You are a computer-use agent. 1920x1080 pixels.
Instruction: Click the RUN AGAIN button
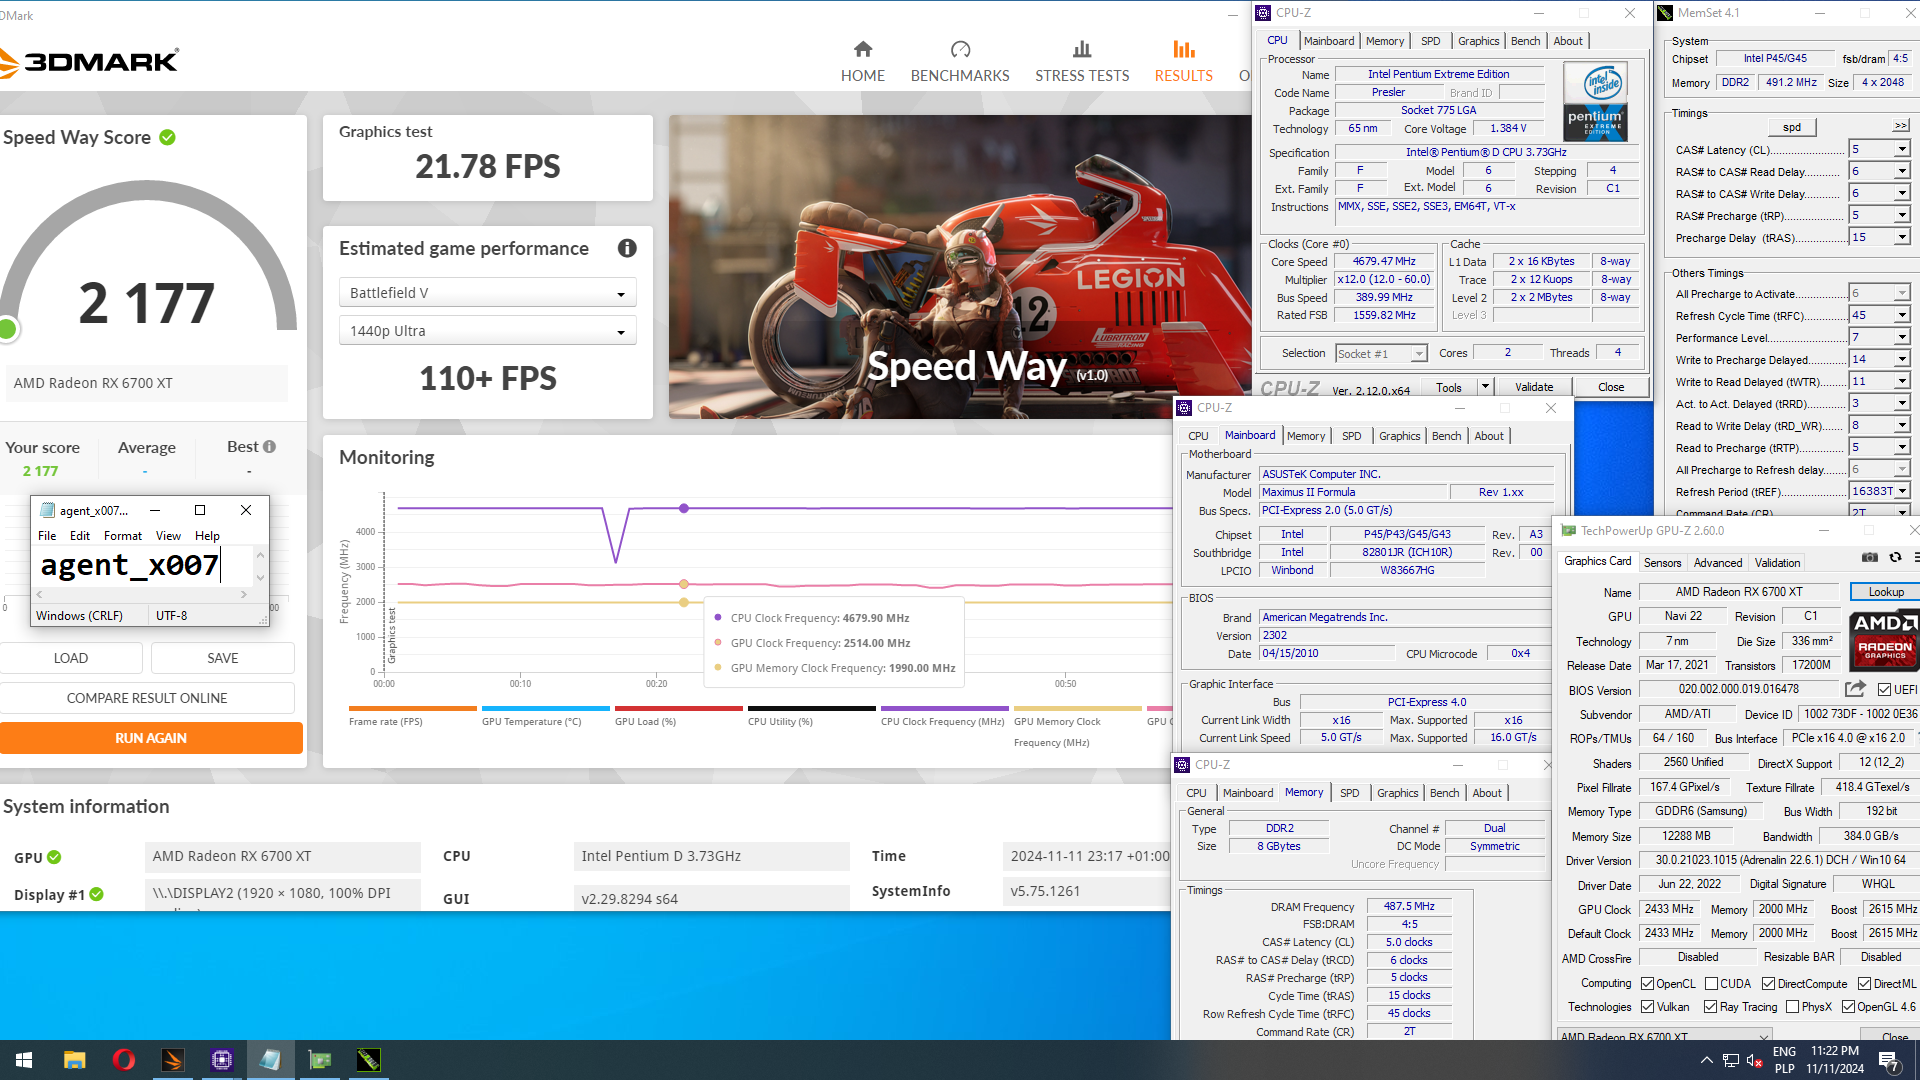coord(151,738)
